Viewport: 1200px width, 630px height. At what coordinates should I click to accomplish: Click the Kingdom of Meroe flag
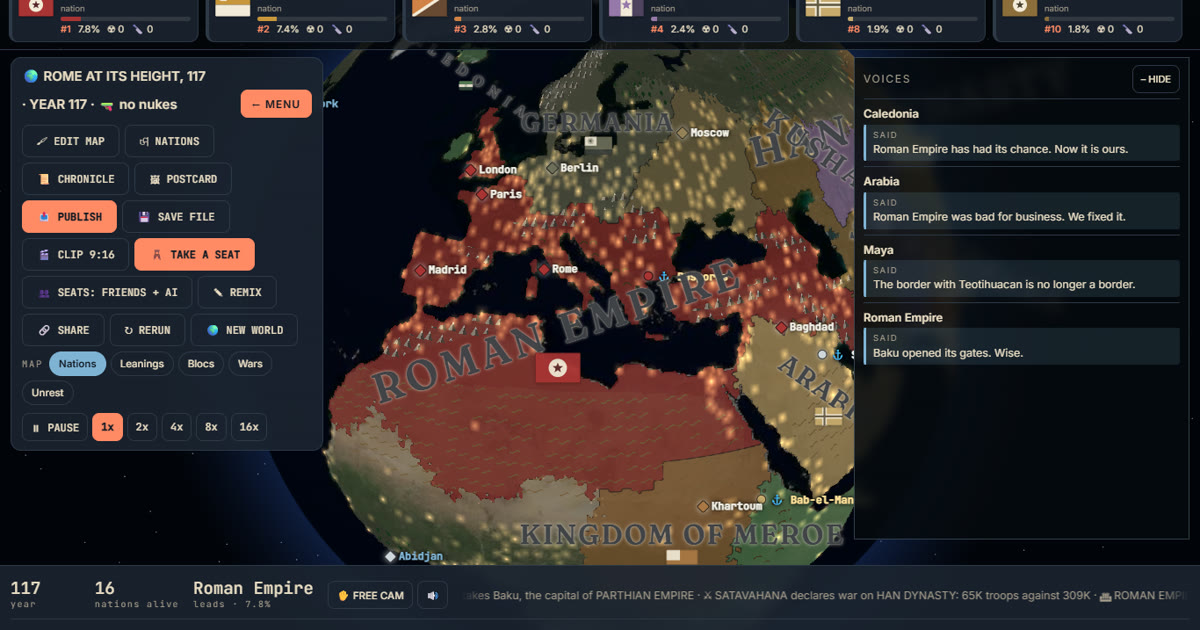(681, 558)
